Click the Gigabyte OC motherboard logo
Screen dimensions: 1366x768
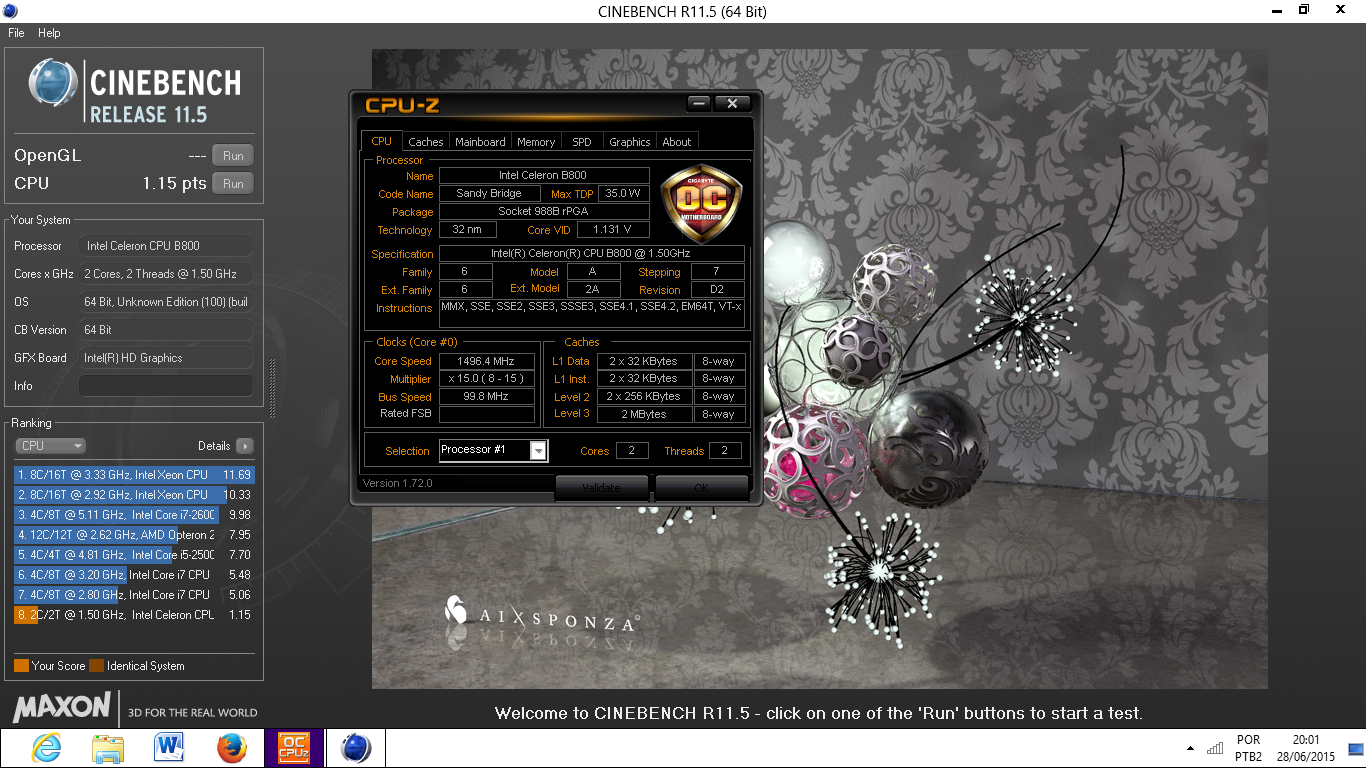[702, 204]
